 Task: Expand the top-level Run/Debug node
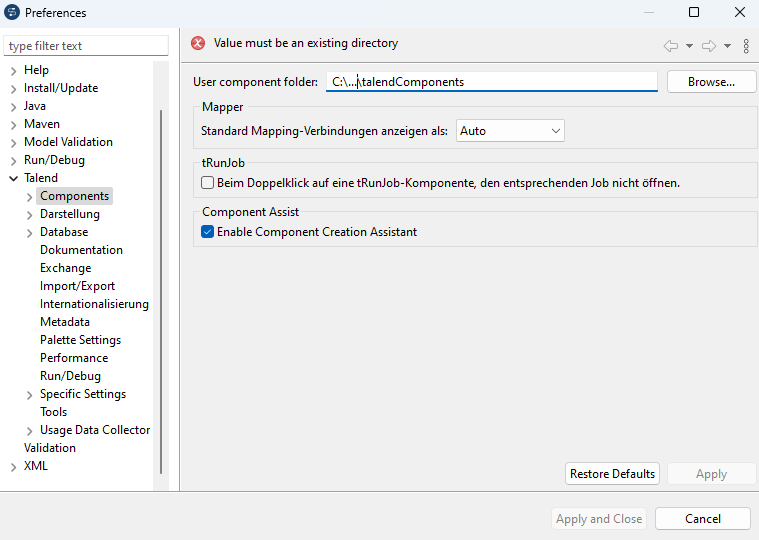pyautogui.click(x=14, y=161)
